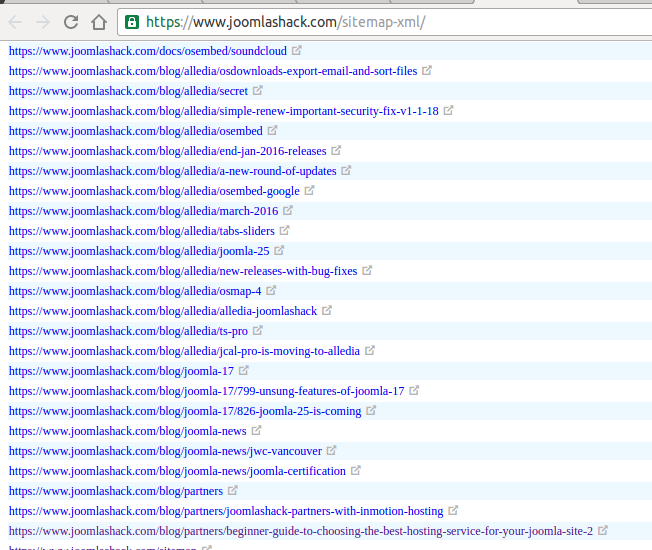This screenshot has height=550, width=652.
Task: Open external icon beside end-jan-2016-releases link
Action: [x=336, y=150]
